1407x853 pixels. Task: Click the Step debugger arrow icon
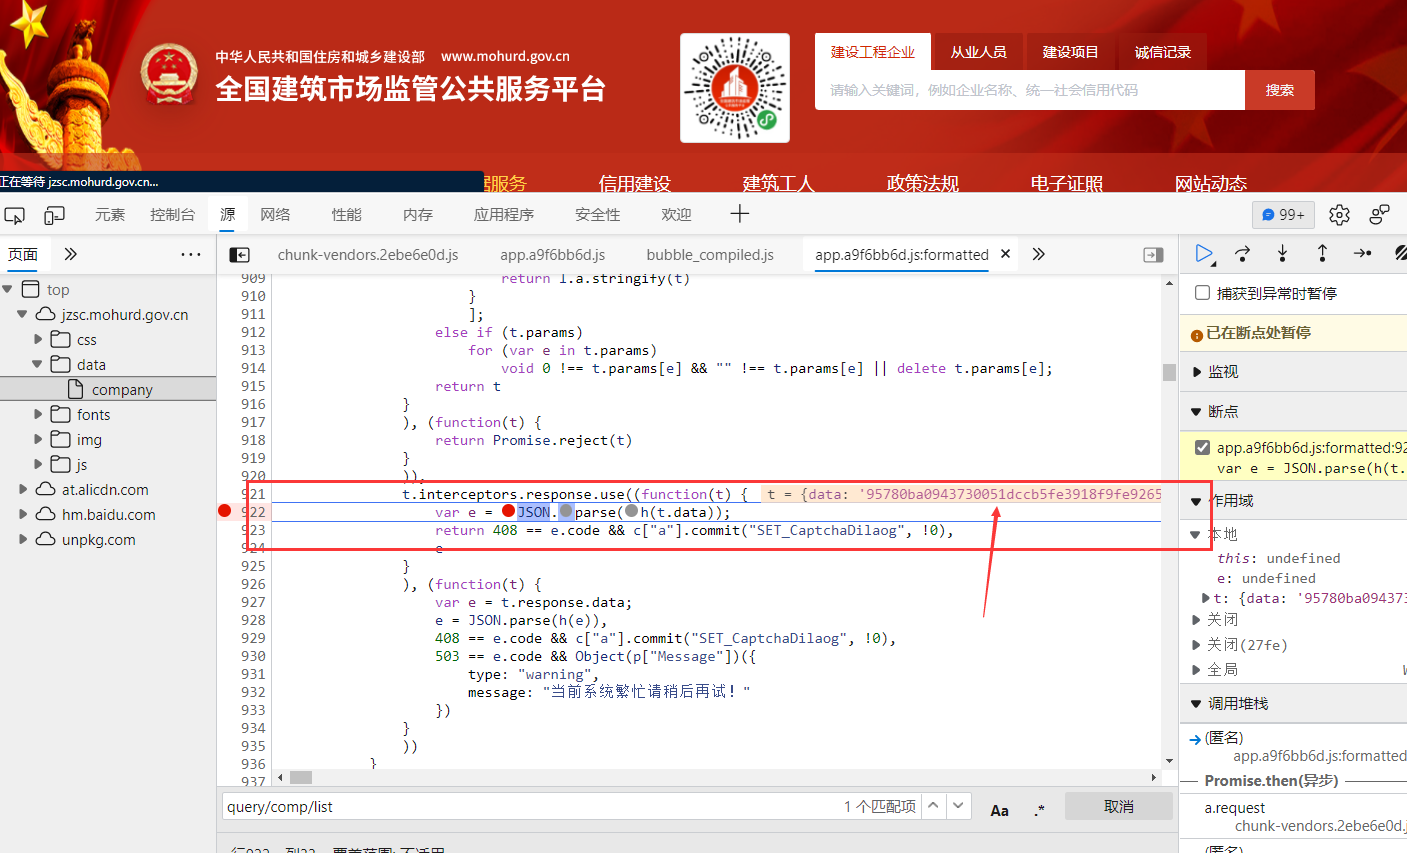1362,254
